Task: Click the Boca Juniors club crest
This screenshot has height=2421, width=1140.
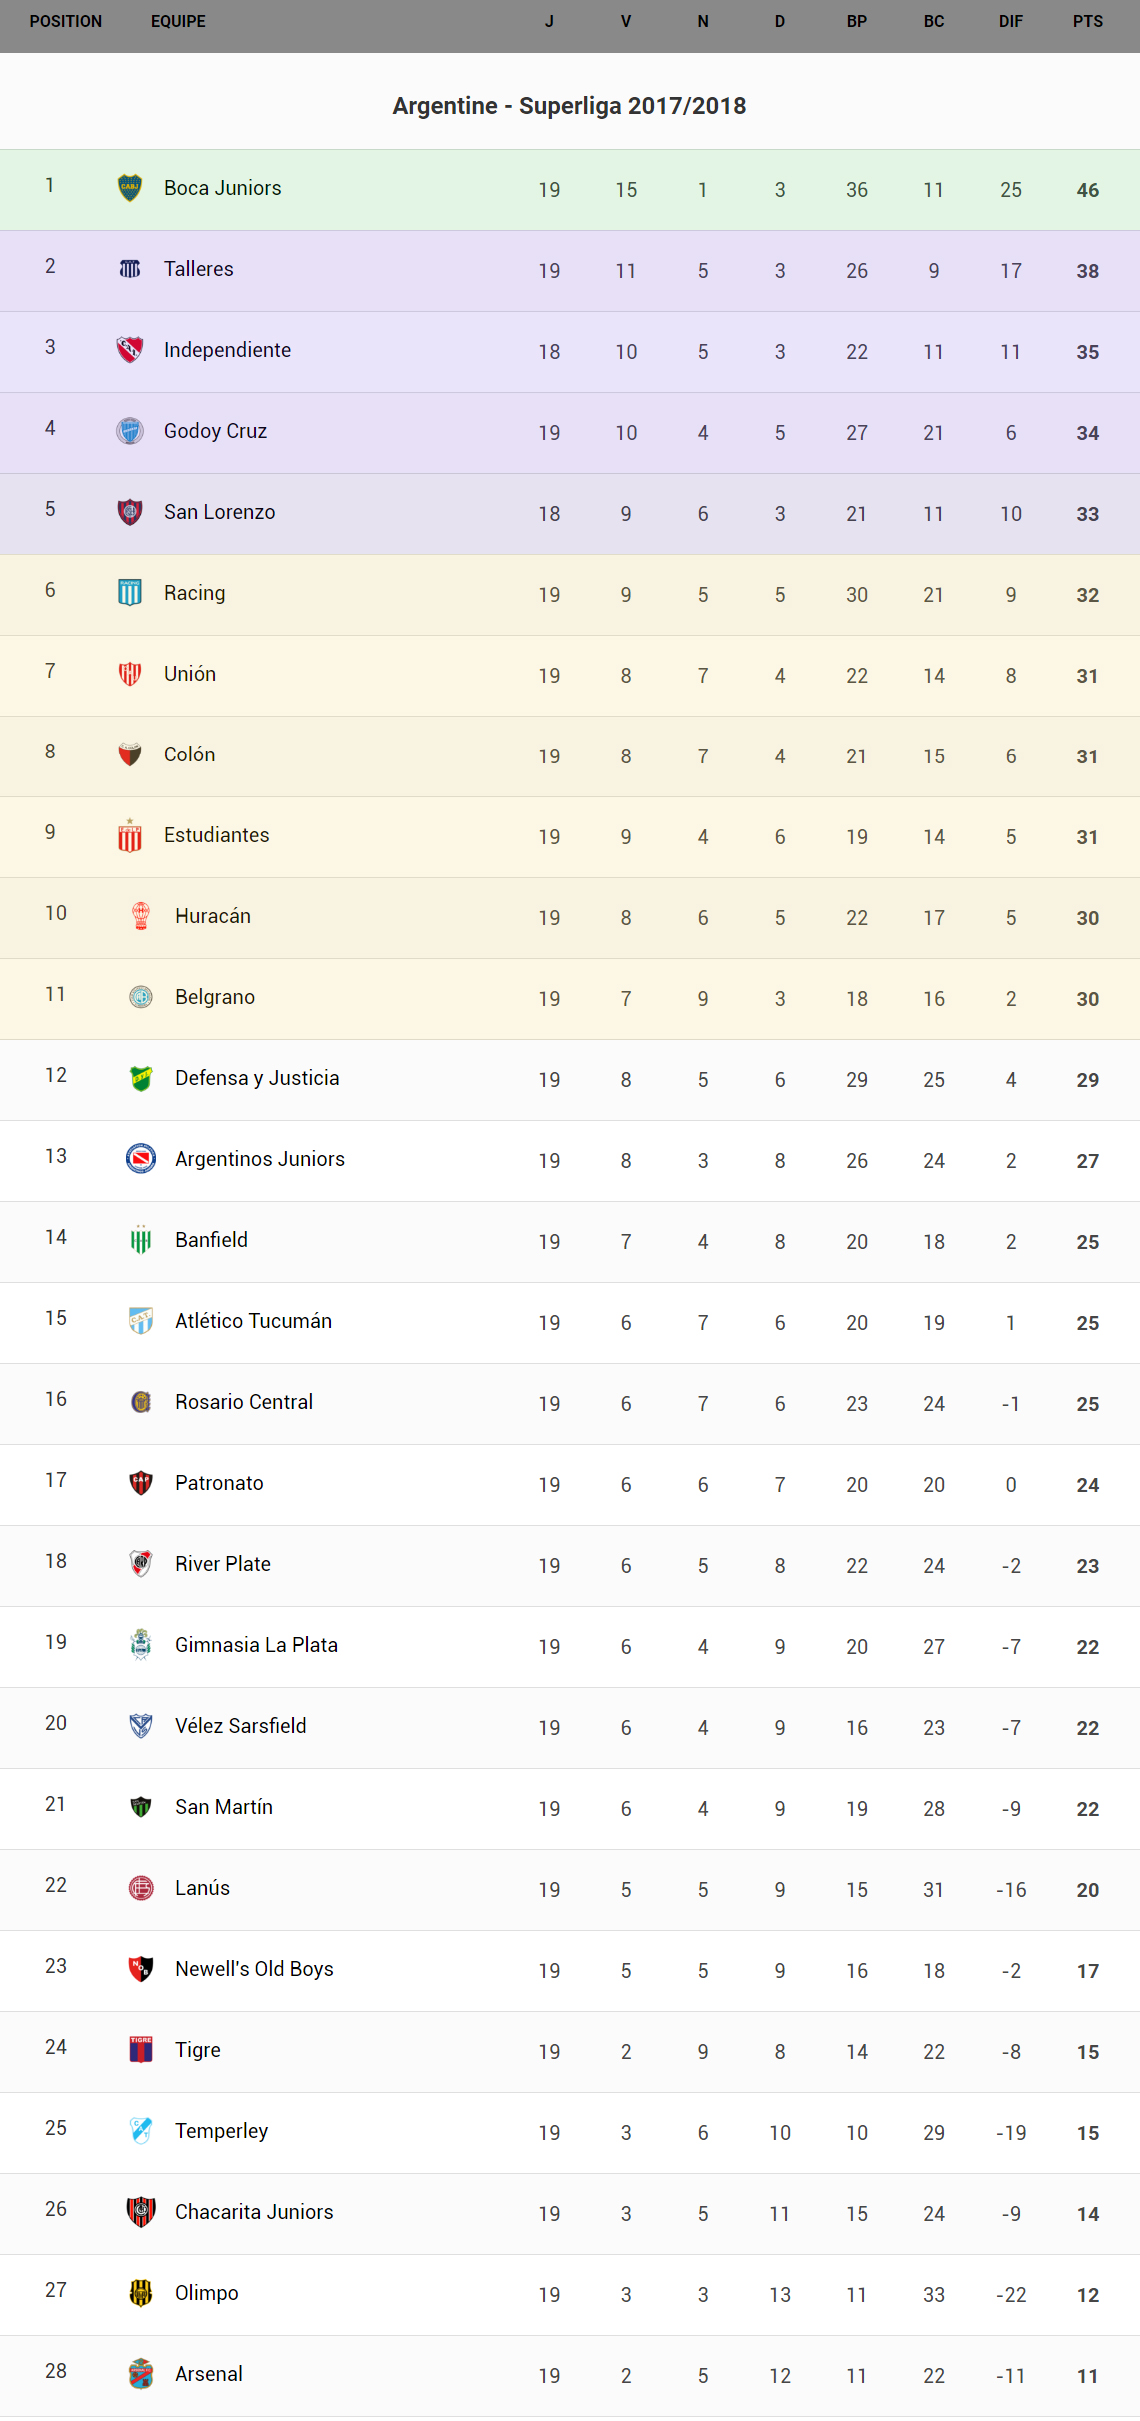Action: [x=130, y=188]
